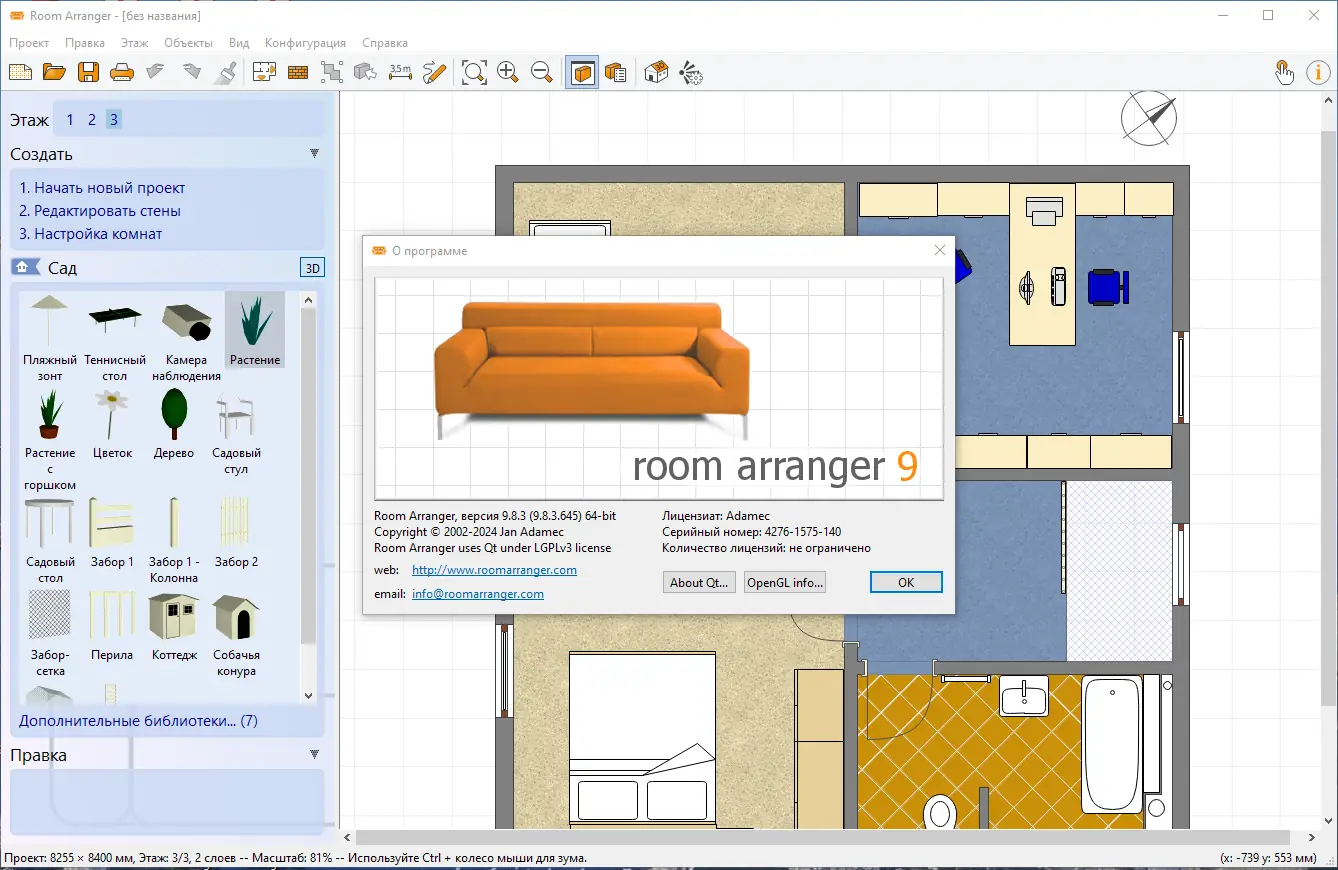Select the Растение plant object
The width and height of the screenshot is (1338, 870).
click(x=255, y=330)
